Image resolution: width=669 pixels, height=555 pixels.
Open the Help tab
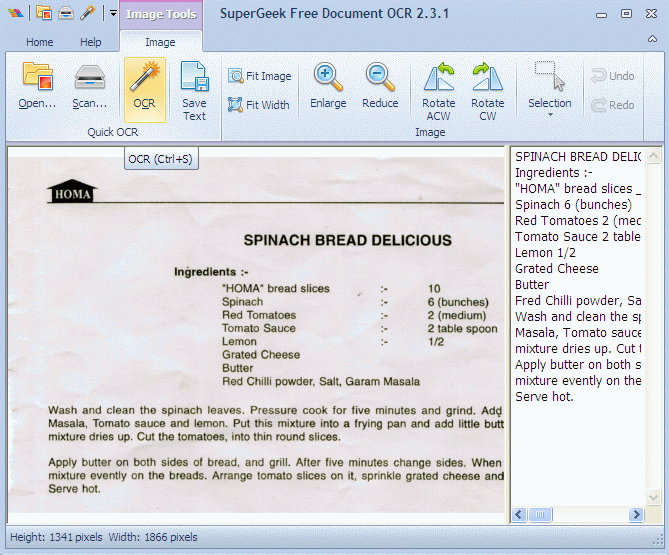91,42
